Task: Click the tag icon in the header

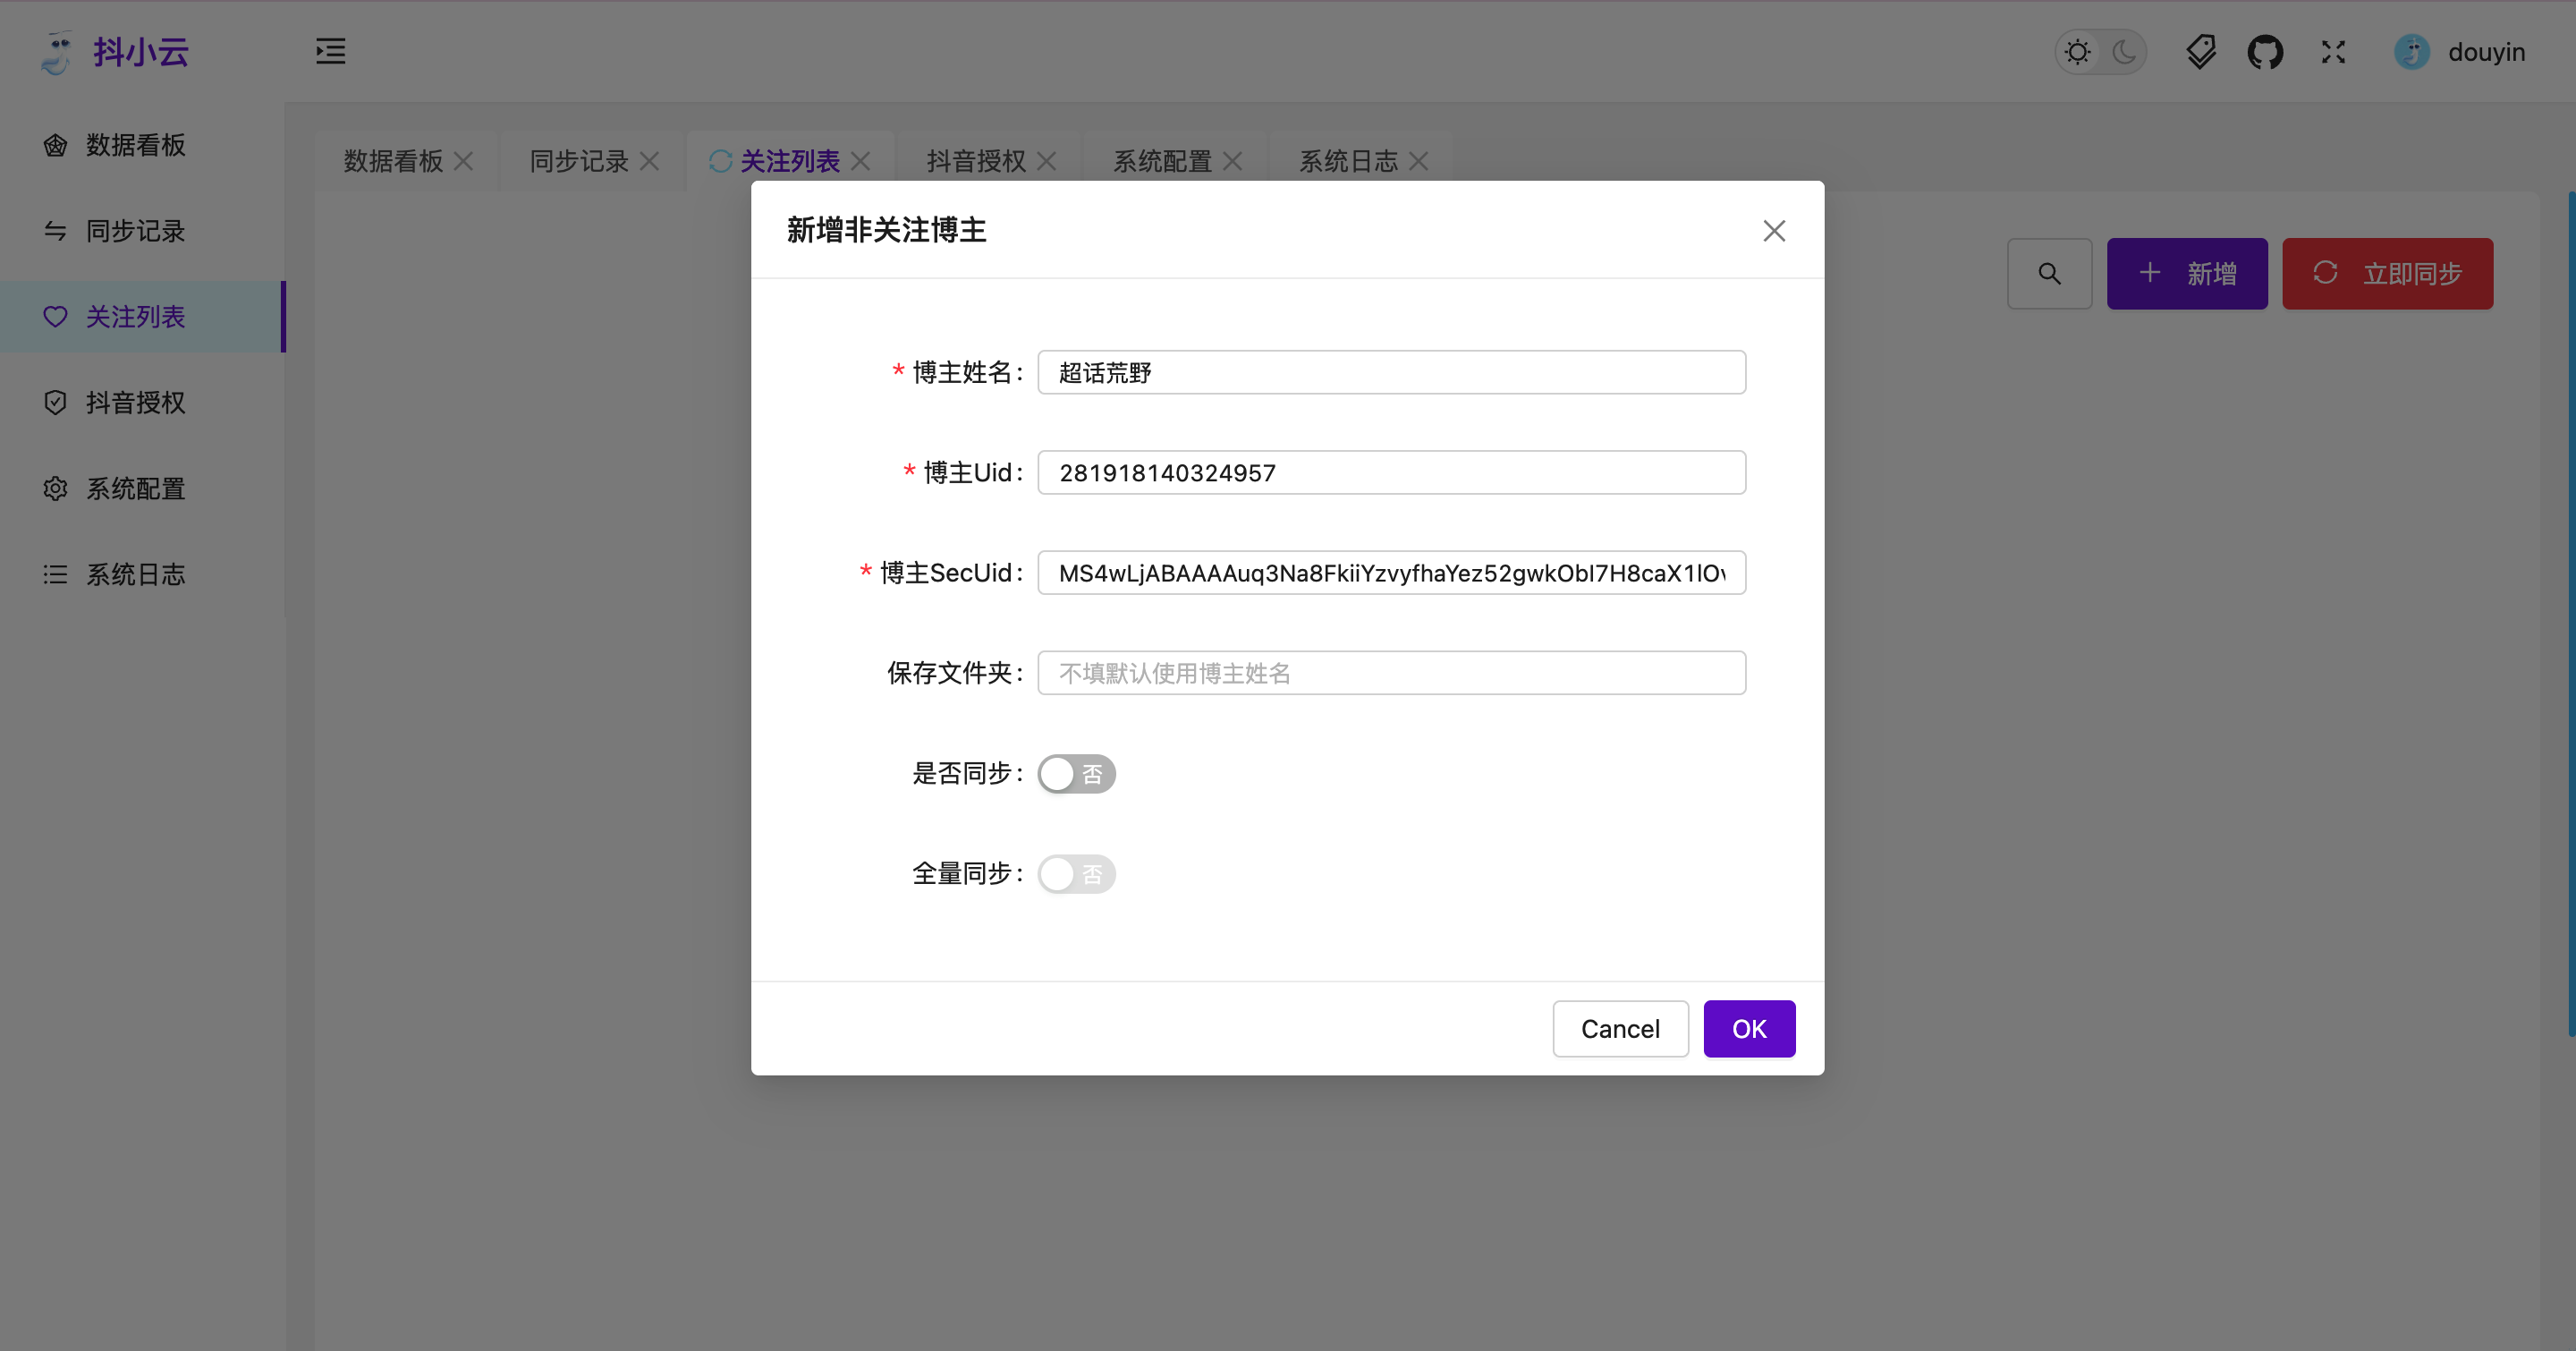Action: [2200, 52]
